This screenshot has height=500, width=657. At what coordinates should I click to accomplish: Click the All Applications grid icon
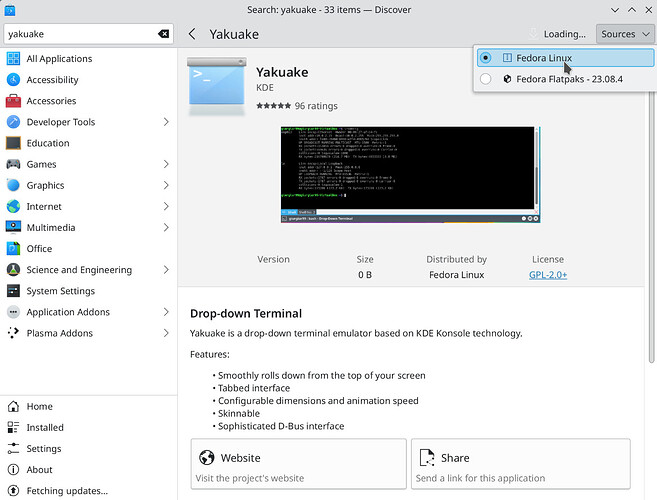point(13,58)
